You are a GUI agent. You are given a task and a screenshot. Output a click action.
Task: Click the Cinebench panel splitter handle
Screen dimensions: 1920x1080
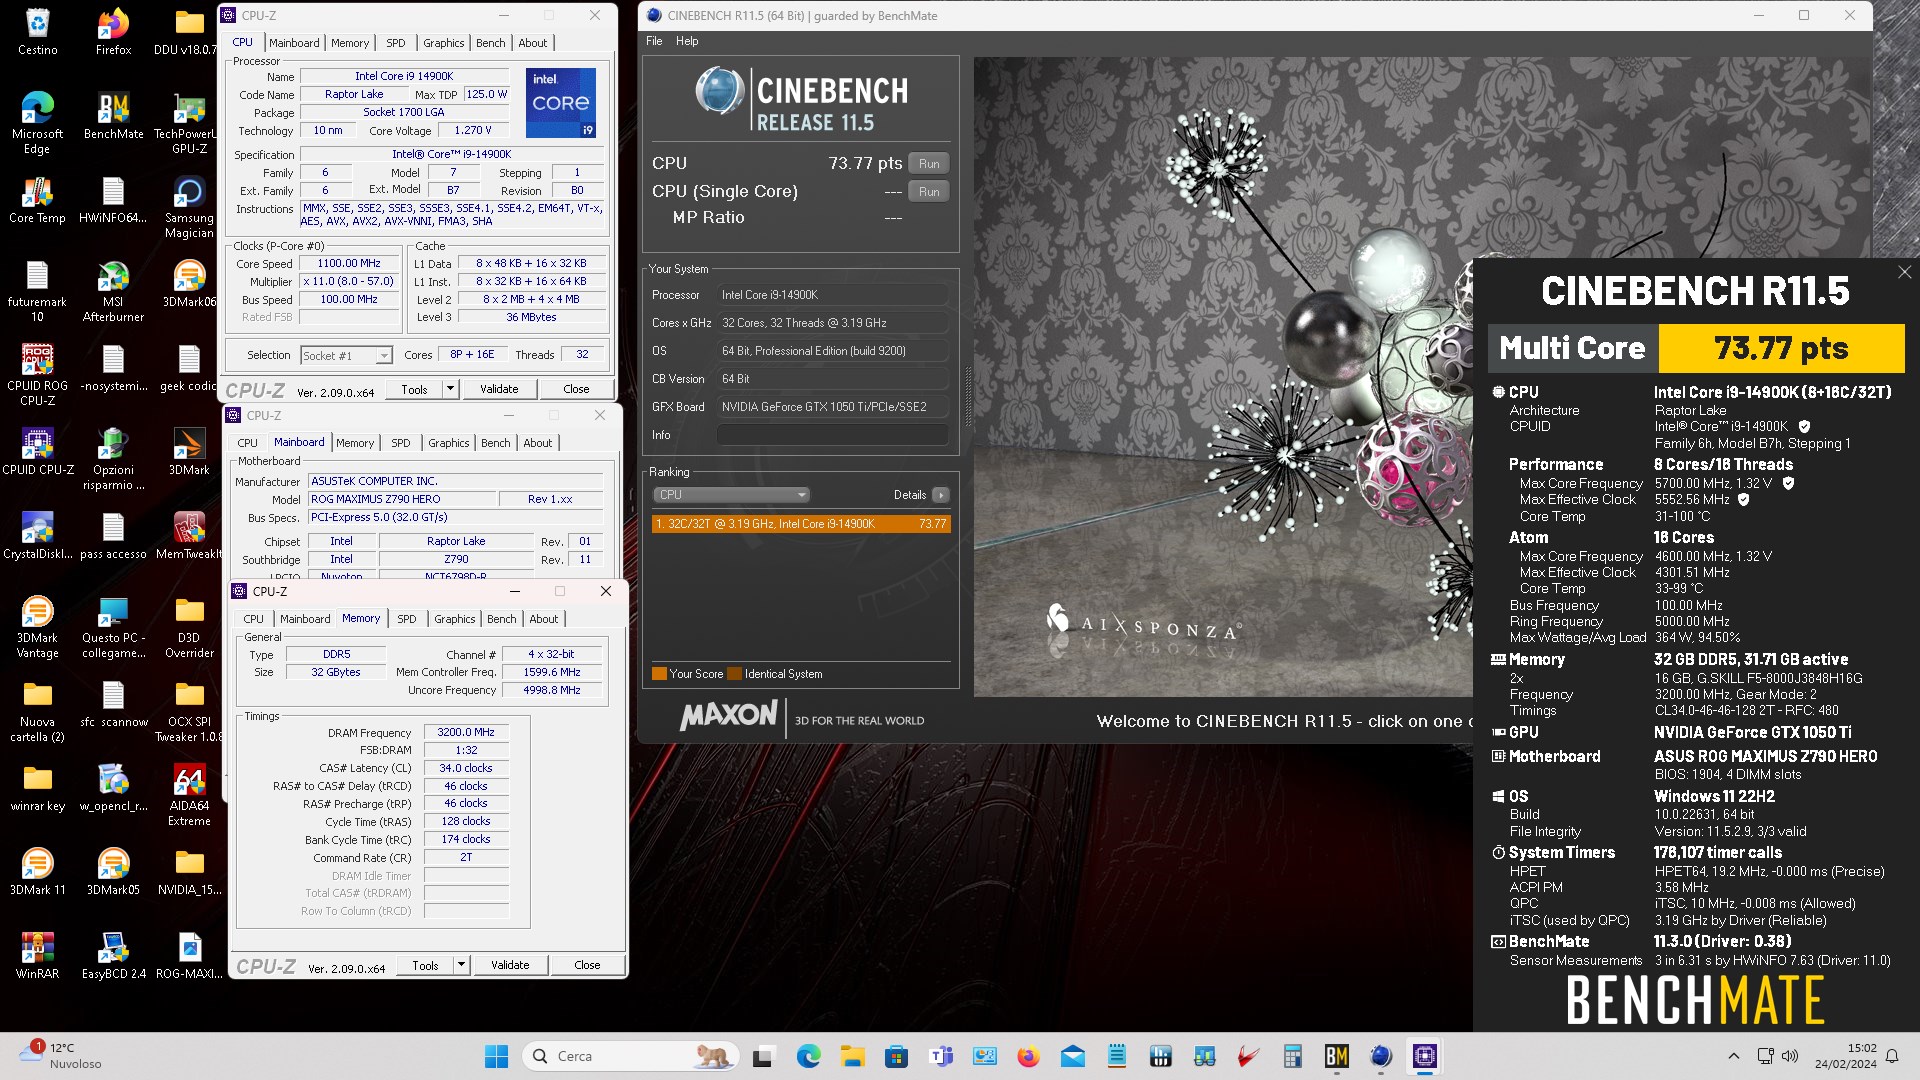(967, 397)
